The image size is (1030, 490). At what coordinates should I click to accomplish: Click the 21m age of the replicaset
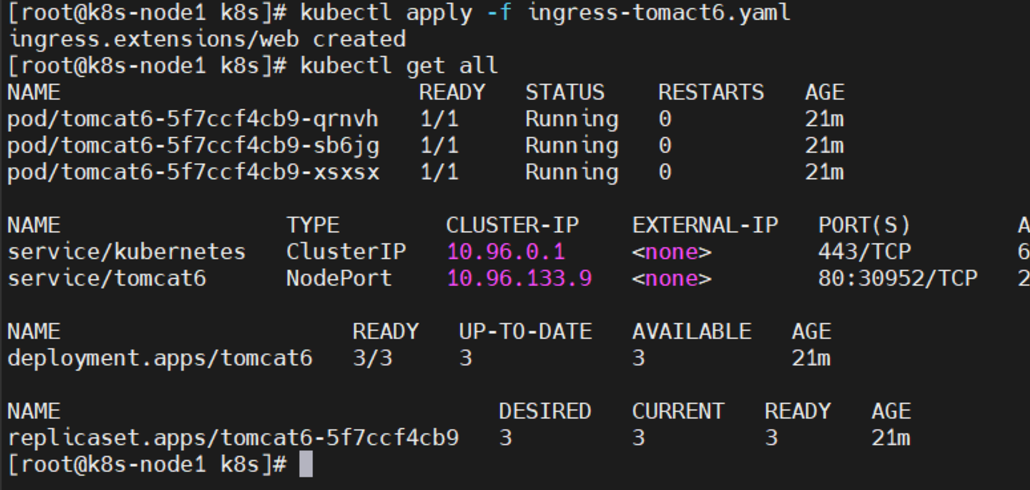(891, 438)
